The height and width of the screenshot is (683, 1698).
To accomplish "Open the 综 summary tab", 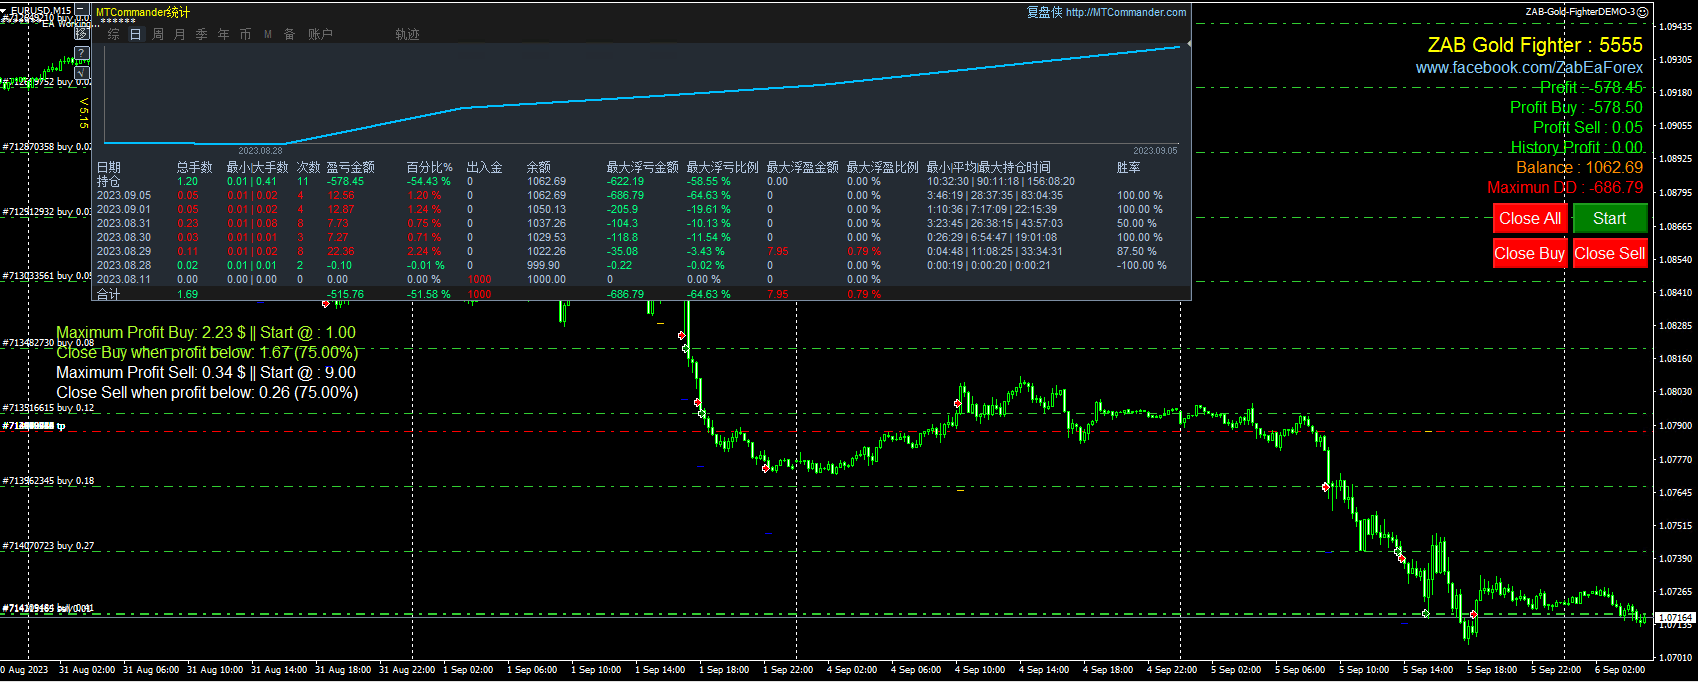I will point(114,34).
